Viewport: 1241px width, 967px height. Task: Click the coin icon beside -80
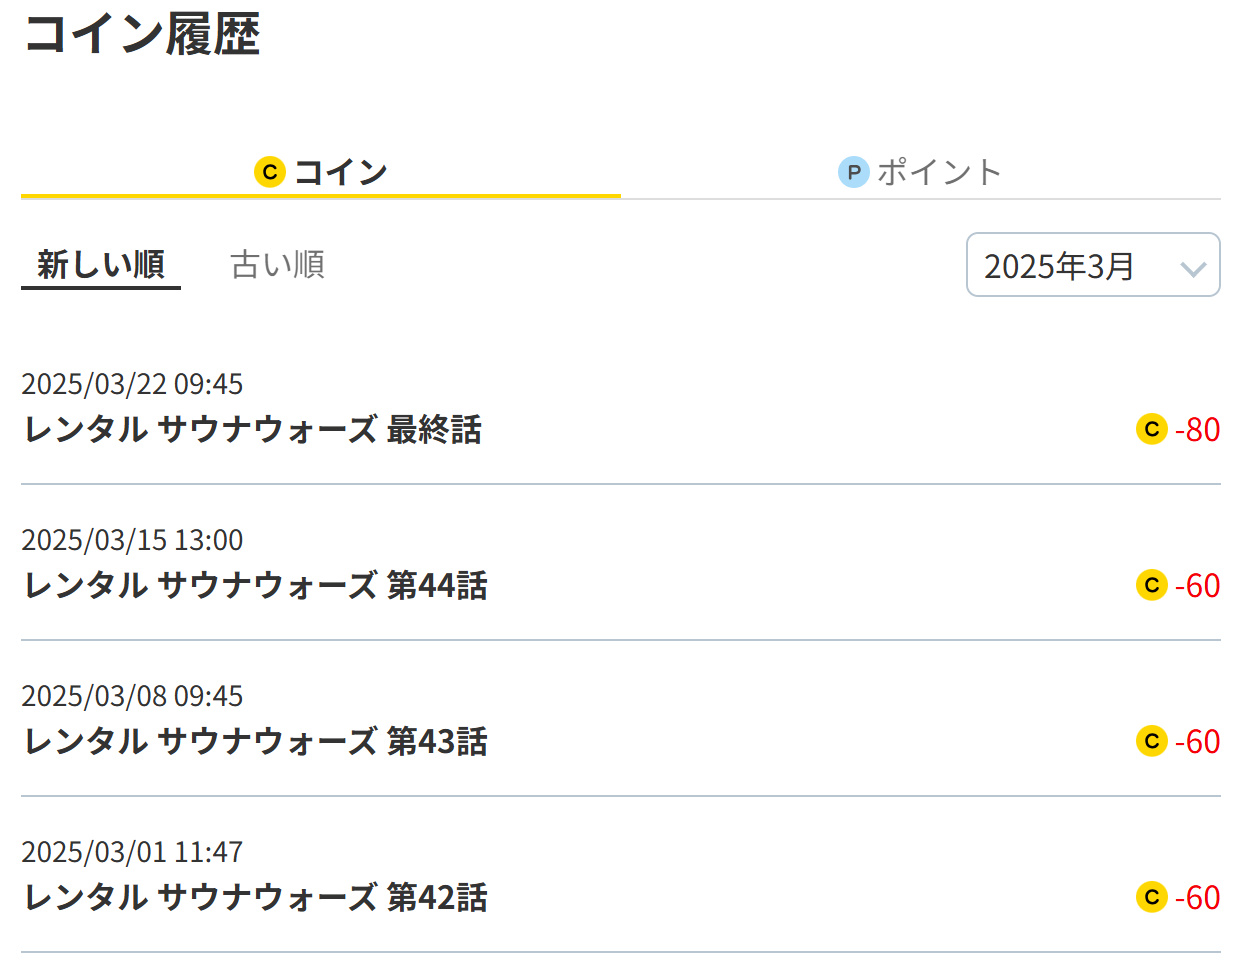coord(1152,429)
